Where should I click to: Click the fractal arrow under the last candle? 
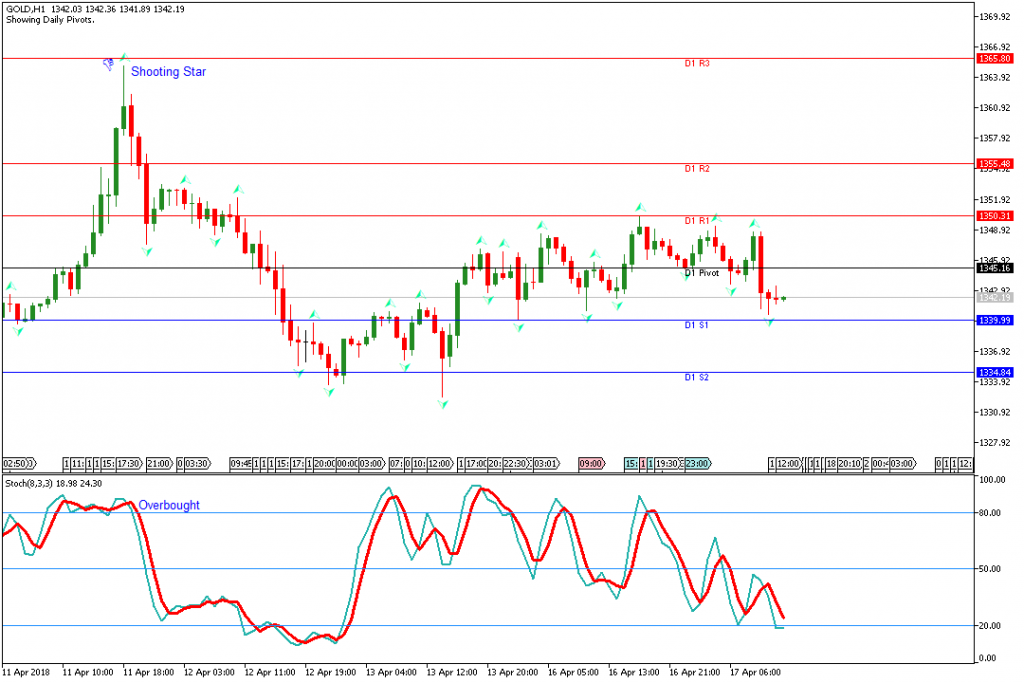point(770,323)
